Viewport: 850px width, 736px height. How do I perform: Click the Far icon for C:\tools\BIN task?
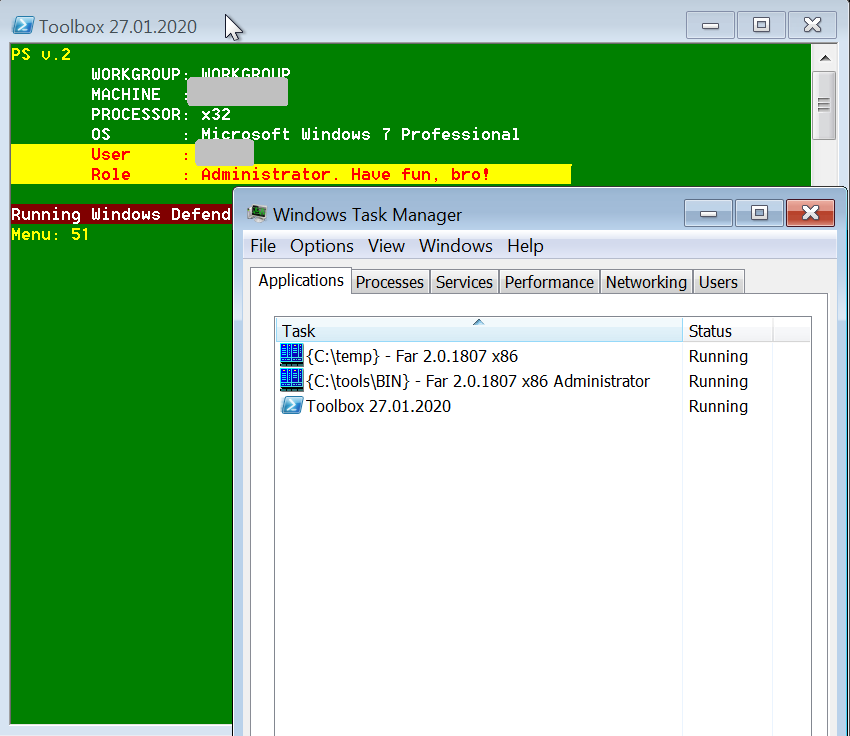[x=291, y=380]
